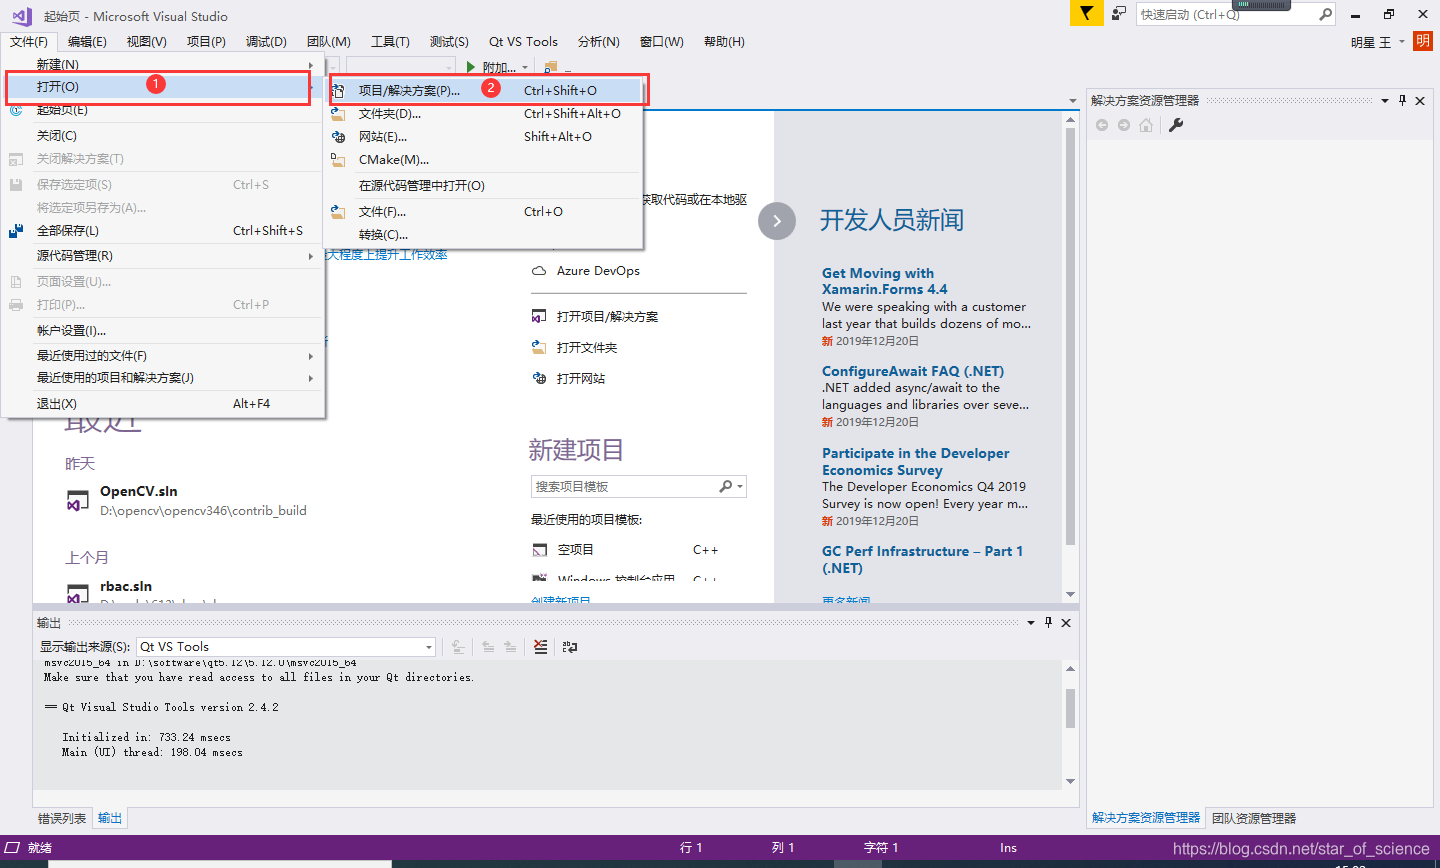Viewport: 1440px width, 868px height.
Task: Open the Qt VS Tools menu
Action: point(523,42)
